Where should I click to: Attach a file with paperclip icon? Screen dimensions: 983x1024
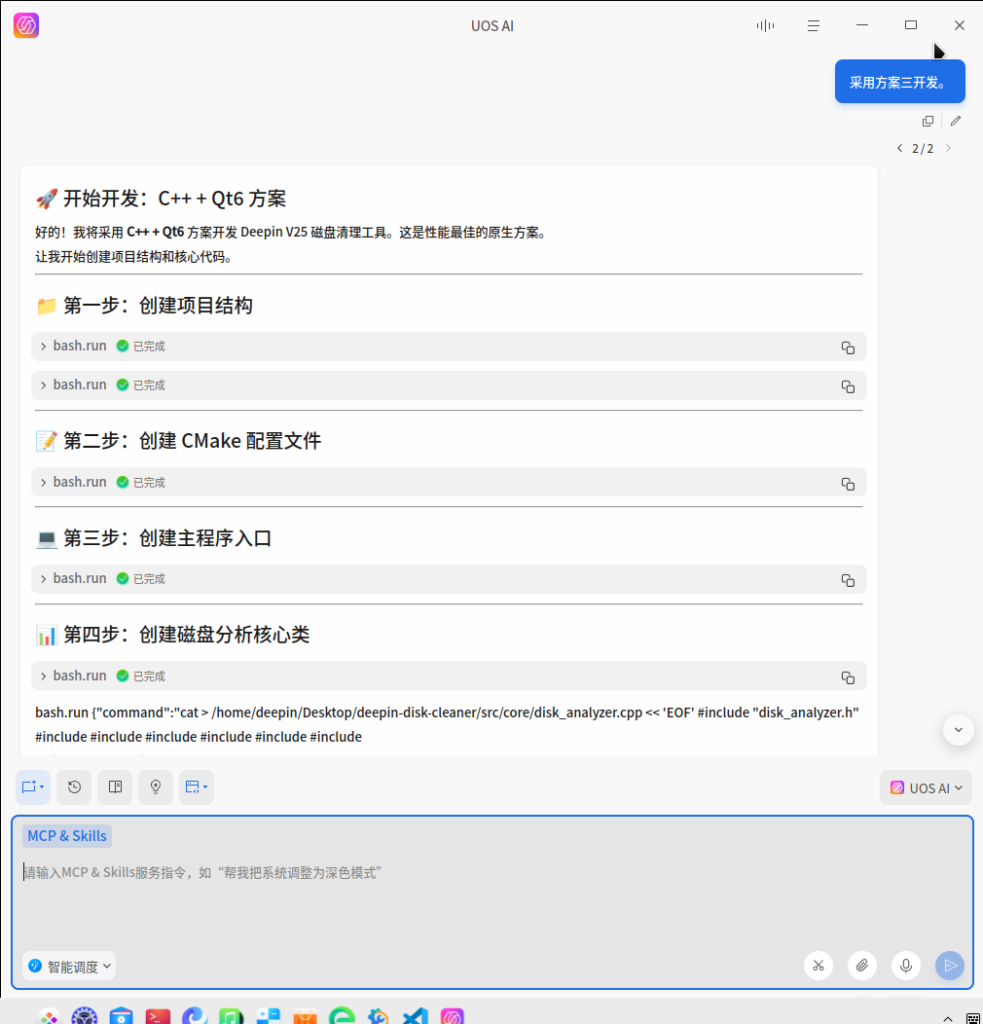click(862, 965)
